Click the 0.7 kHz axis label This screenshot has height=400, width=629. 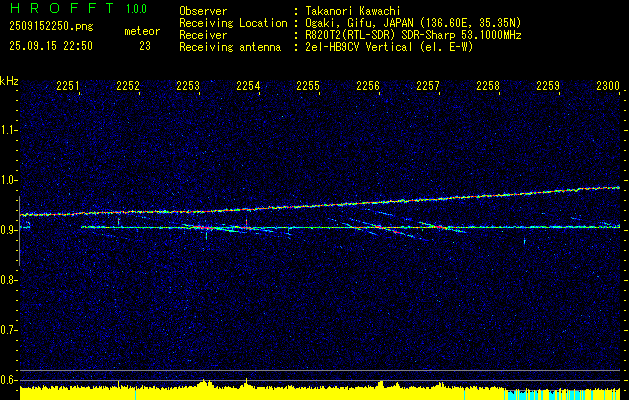[x=8, y=330]
